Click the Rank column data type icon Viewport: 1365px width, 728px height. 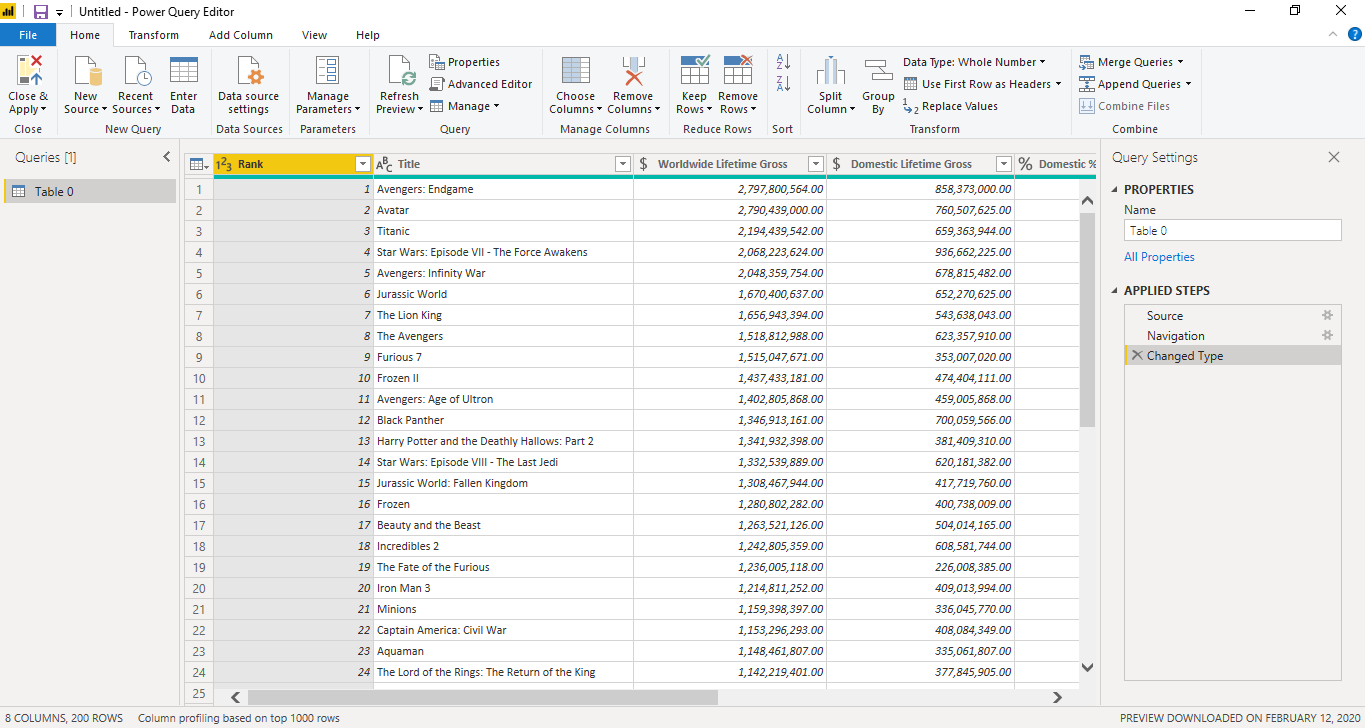pyautogui.click(x=224, y=164)
